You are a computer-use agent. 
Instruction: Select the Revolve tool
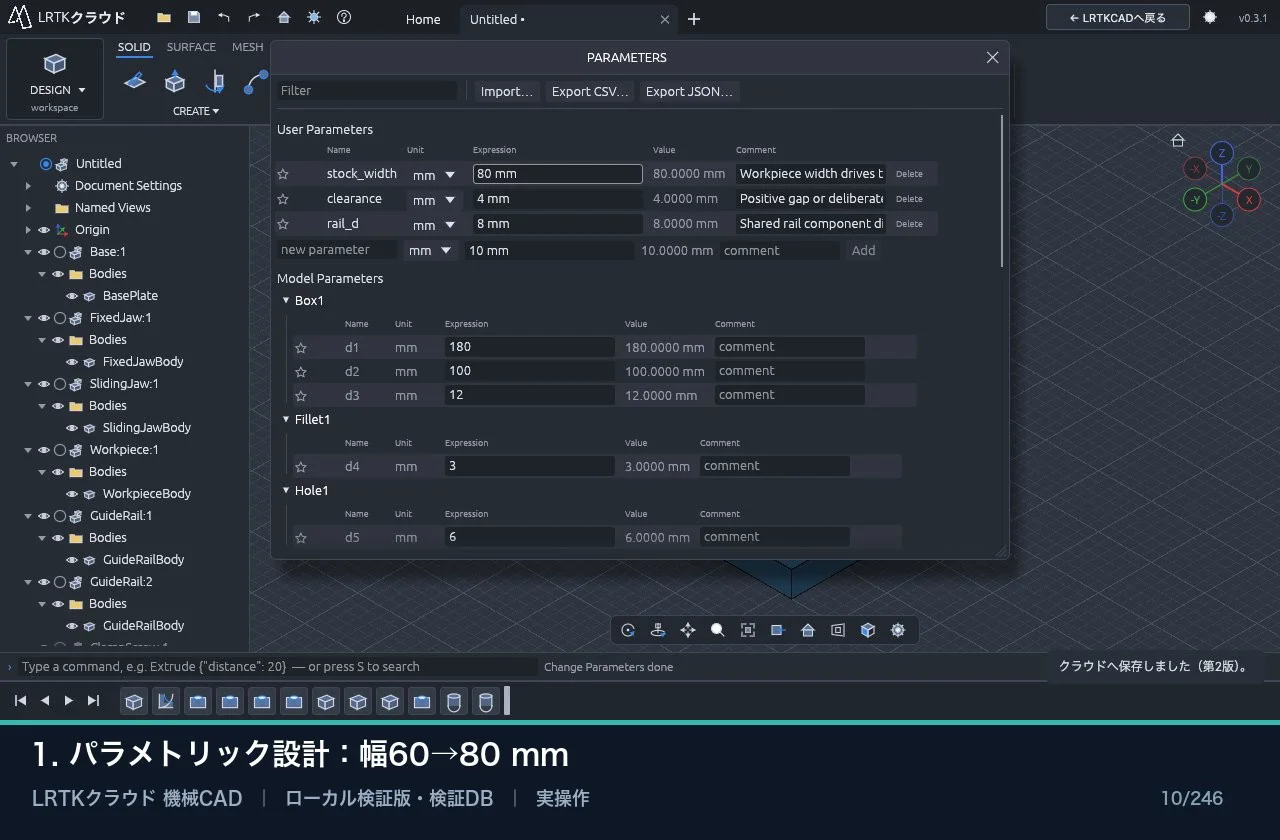[215, 82]
